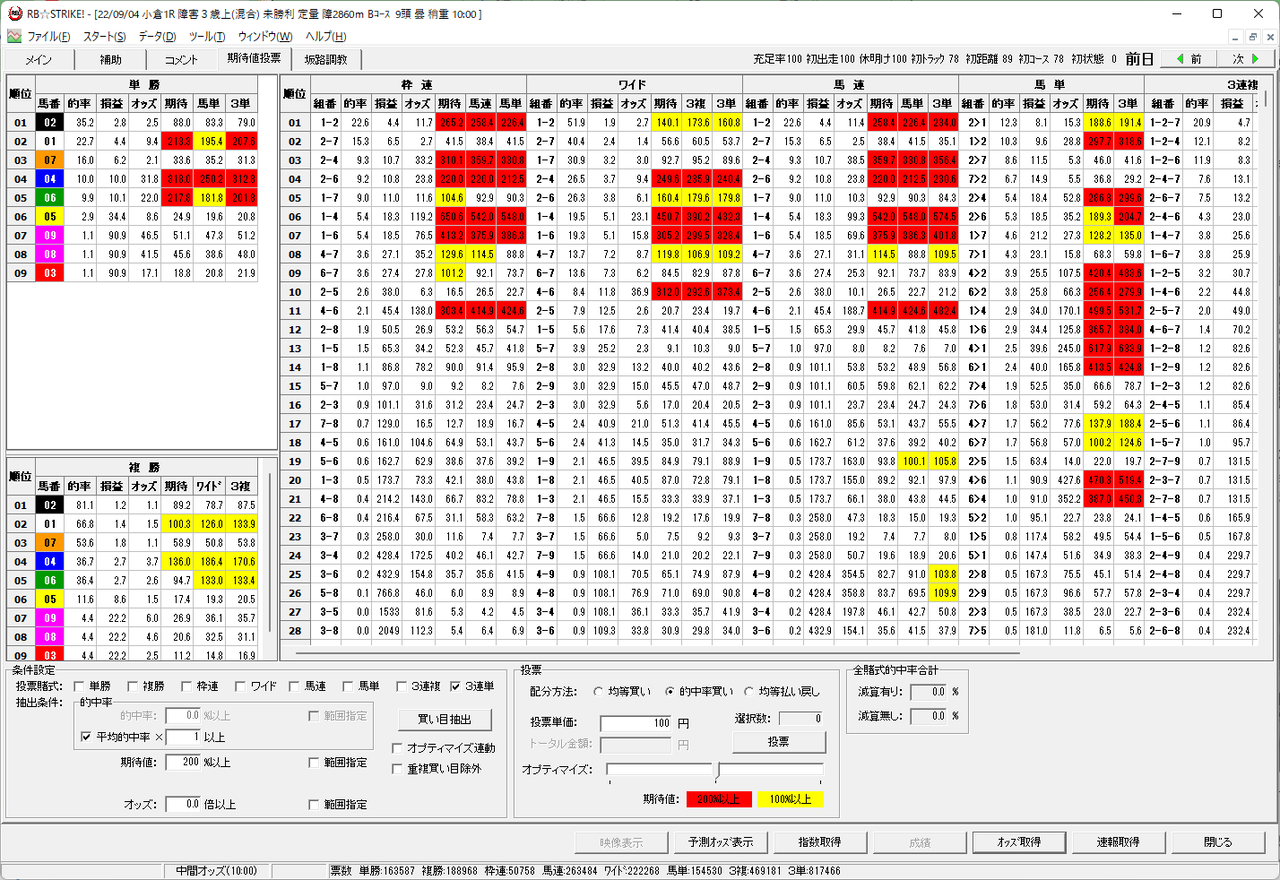
Task: Click the 投票単価 amount input field
Action: pos(637,723)
